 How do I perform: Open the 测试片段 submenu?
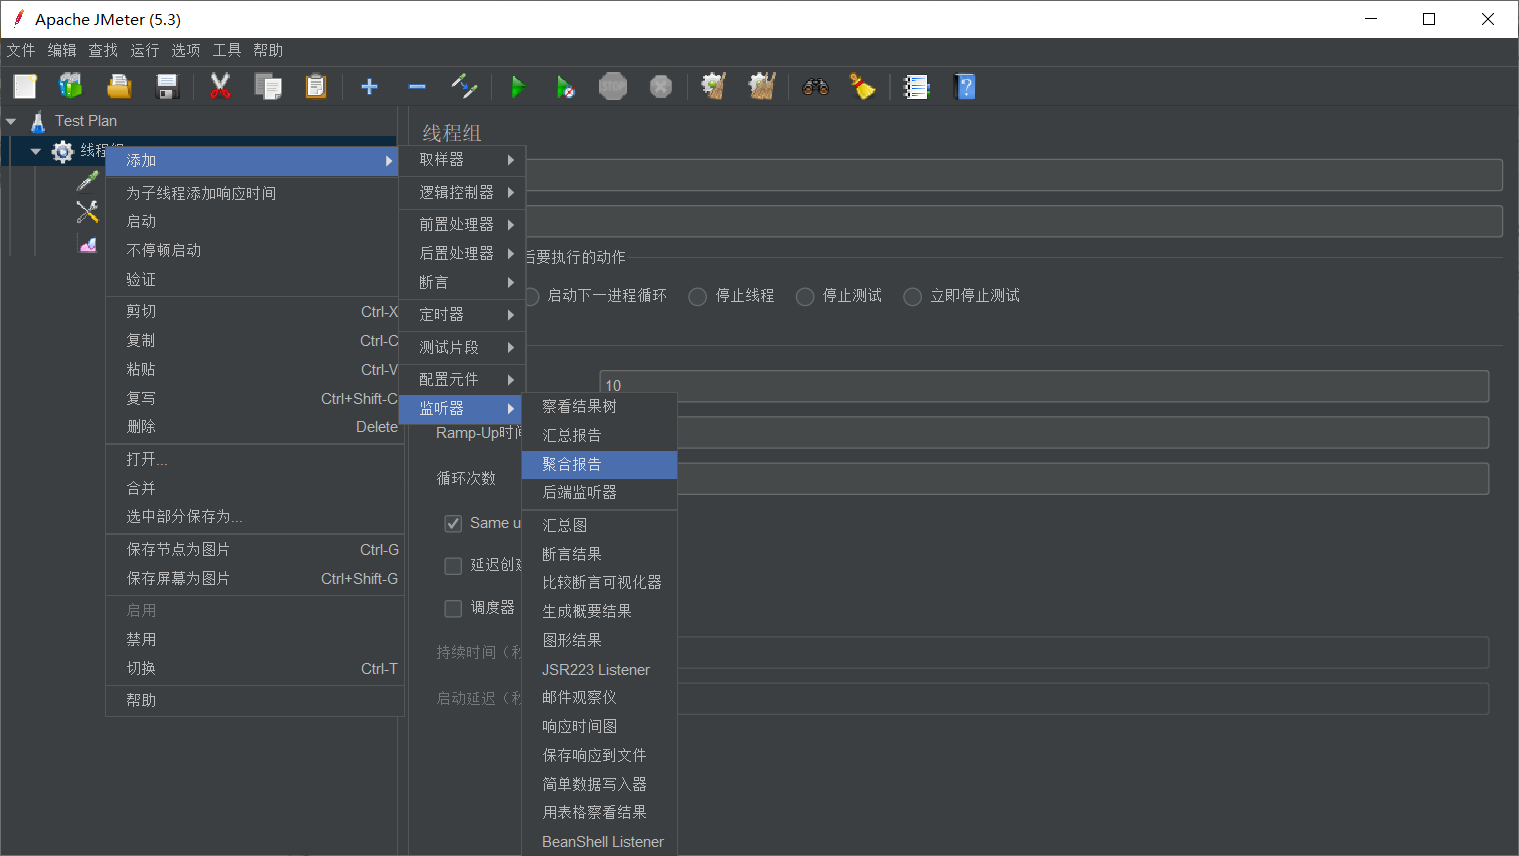pos(462,348)
